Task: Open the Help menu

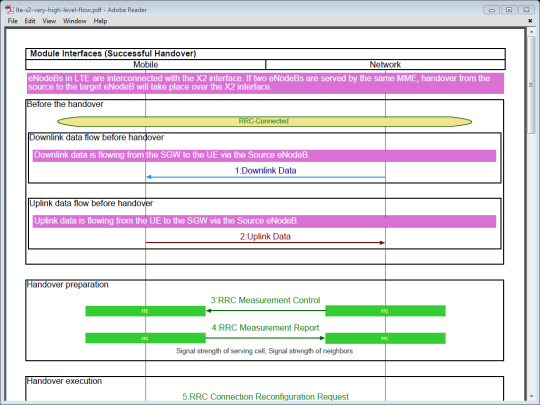Action: click(100, 21)
